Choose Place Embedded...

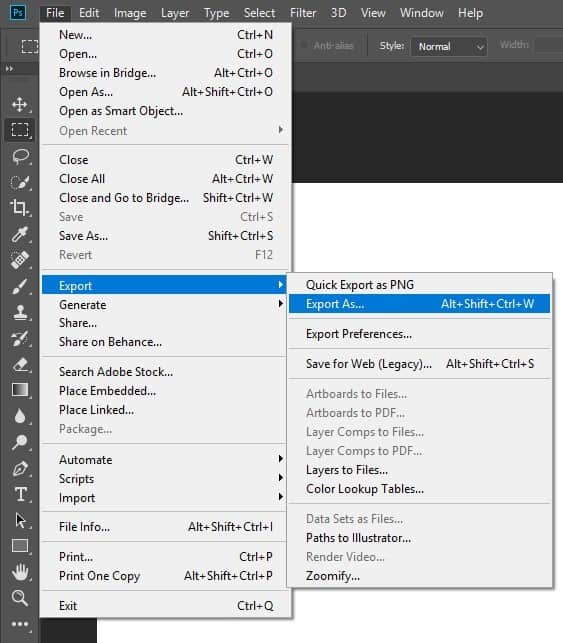point(166,390)
